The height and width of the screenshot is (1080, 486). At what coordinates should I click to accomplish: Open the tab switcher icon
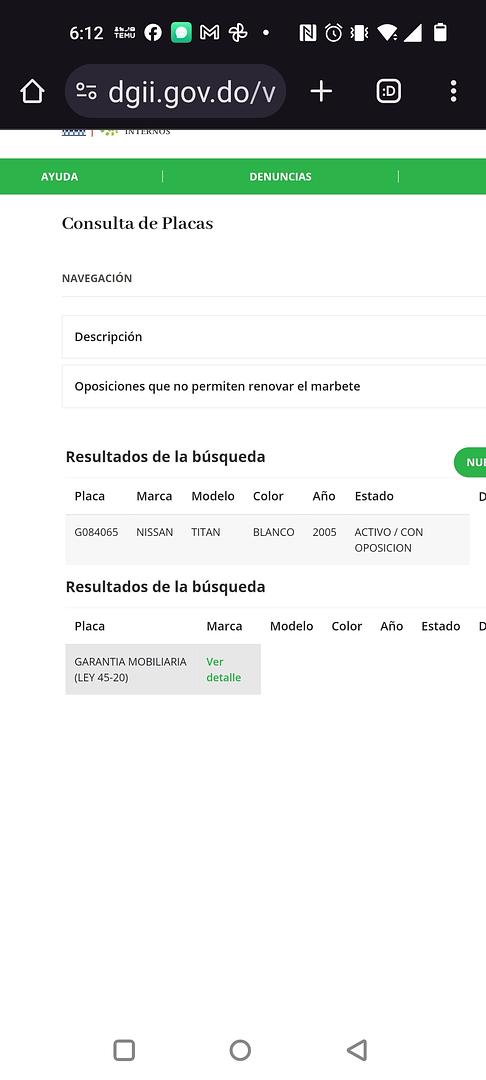(388, 91)
